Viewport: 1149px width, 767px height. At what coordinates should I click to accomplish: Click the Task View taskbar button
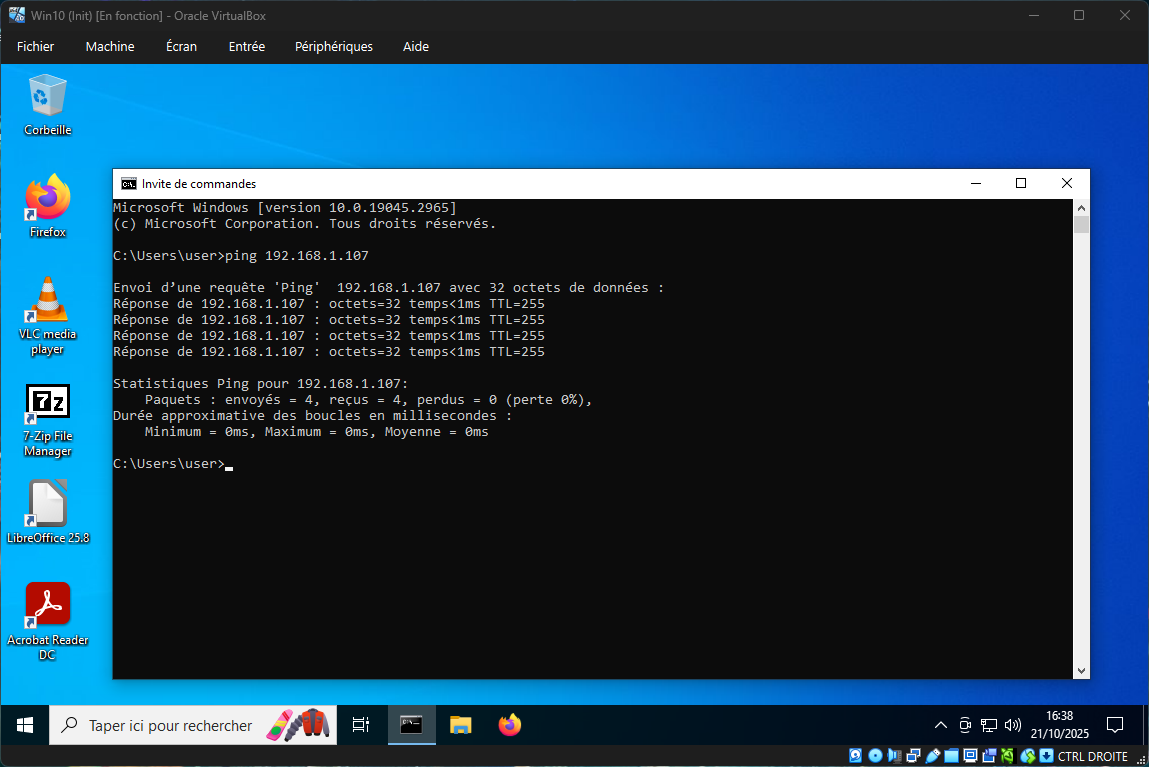(361, 725)
